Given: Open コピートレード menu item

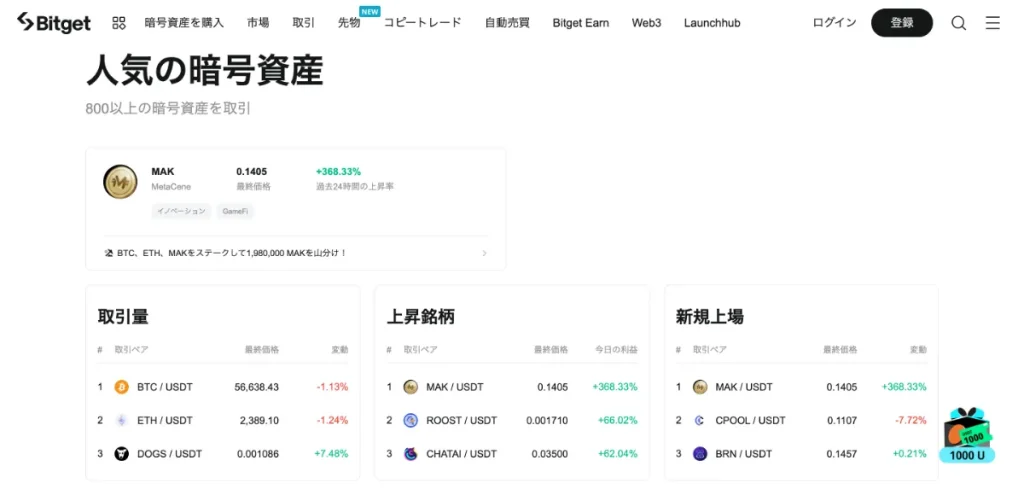Looking at the screenshot, I should click(x=423, y=23).
